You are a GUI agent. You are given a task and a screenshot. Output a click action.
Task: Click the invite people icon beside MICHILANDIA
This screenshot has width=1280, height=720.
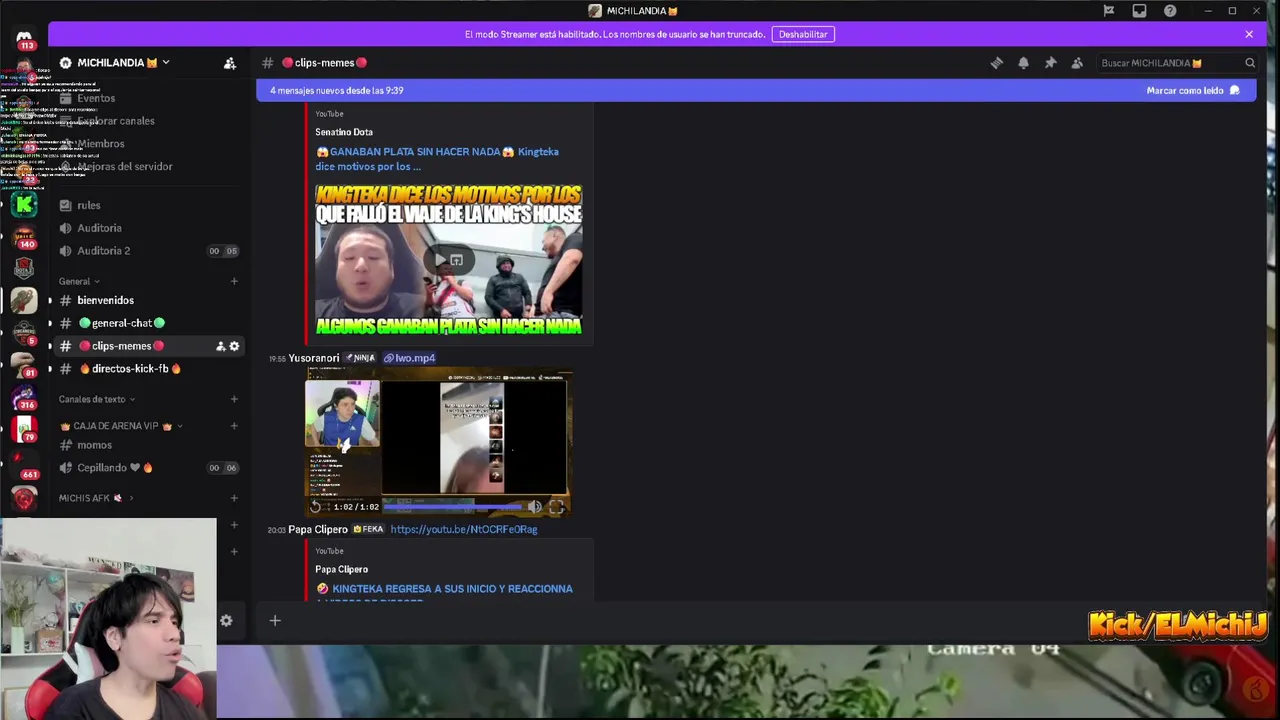pos(230,63)
